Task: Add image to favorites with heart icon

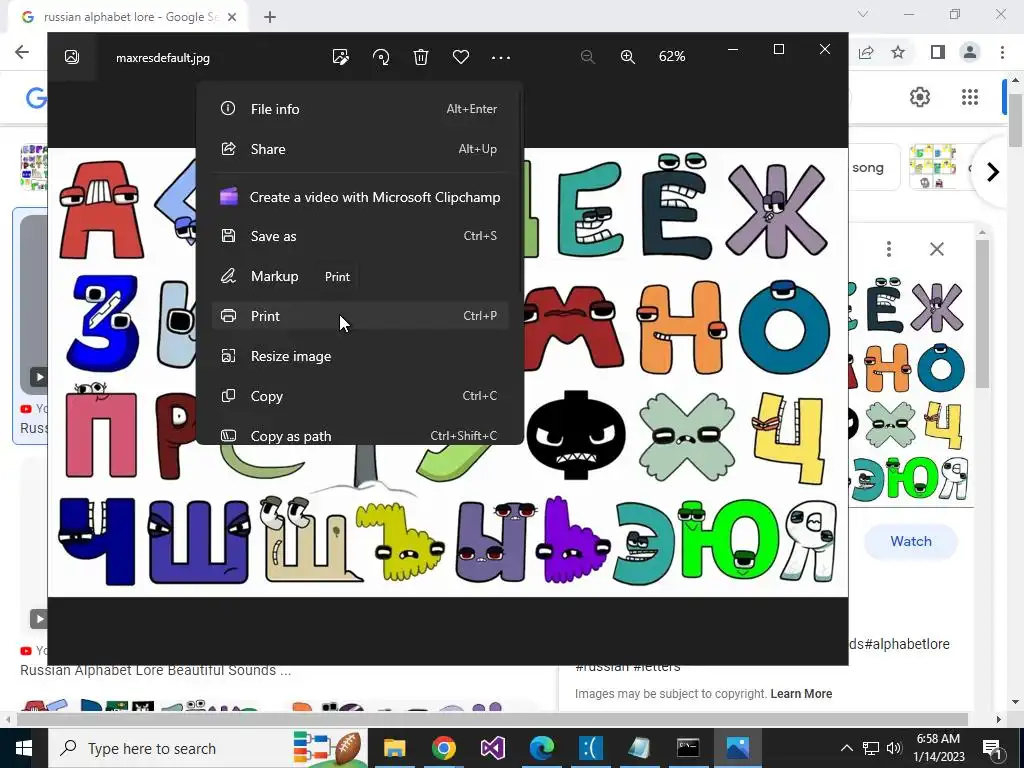Action: pyautogui.click(x=461, y=57)
